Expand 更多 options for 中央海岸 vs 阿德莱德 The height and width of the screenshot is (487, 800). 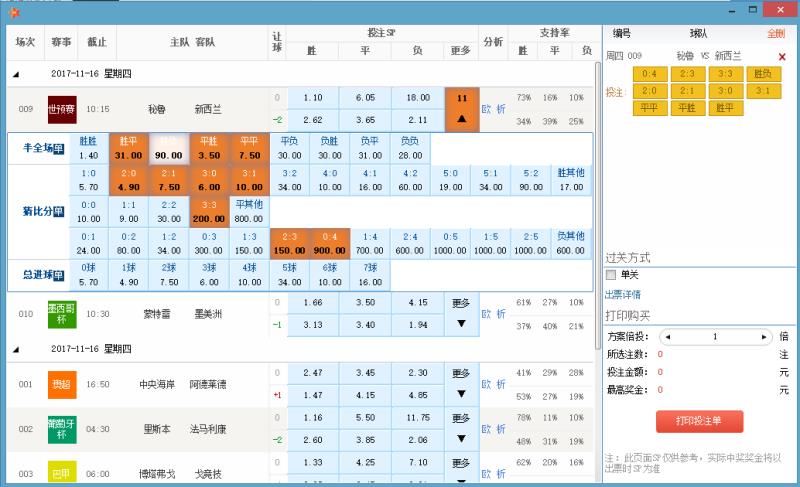pyautogui.click(x=461, y=385)
